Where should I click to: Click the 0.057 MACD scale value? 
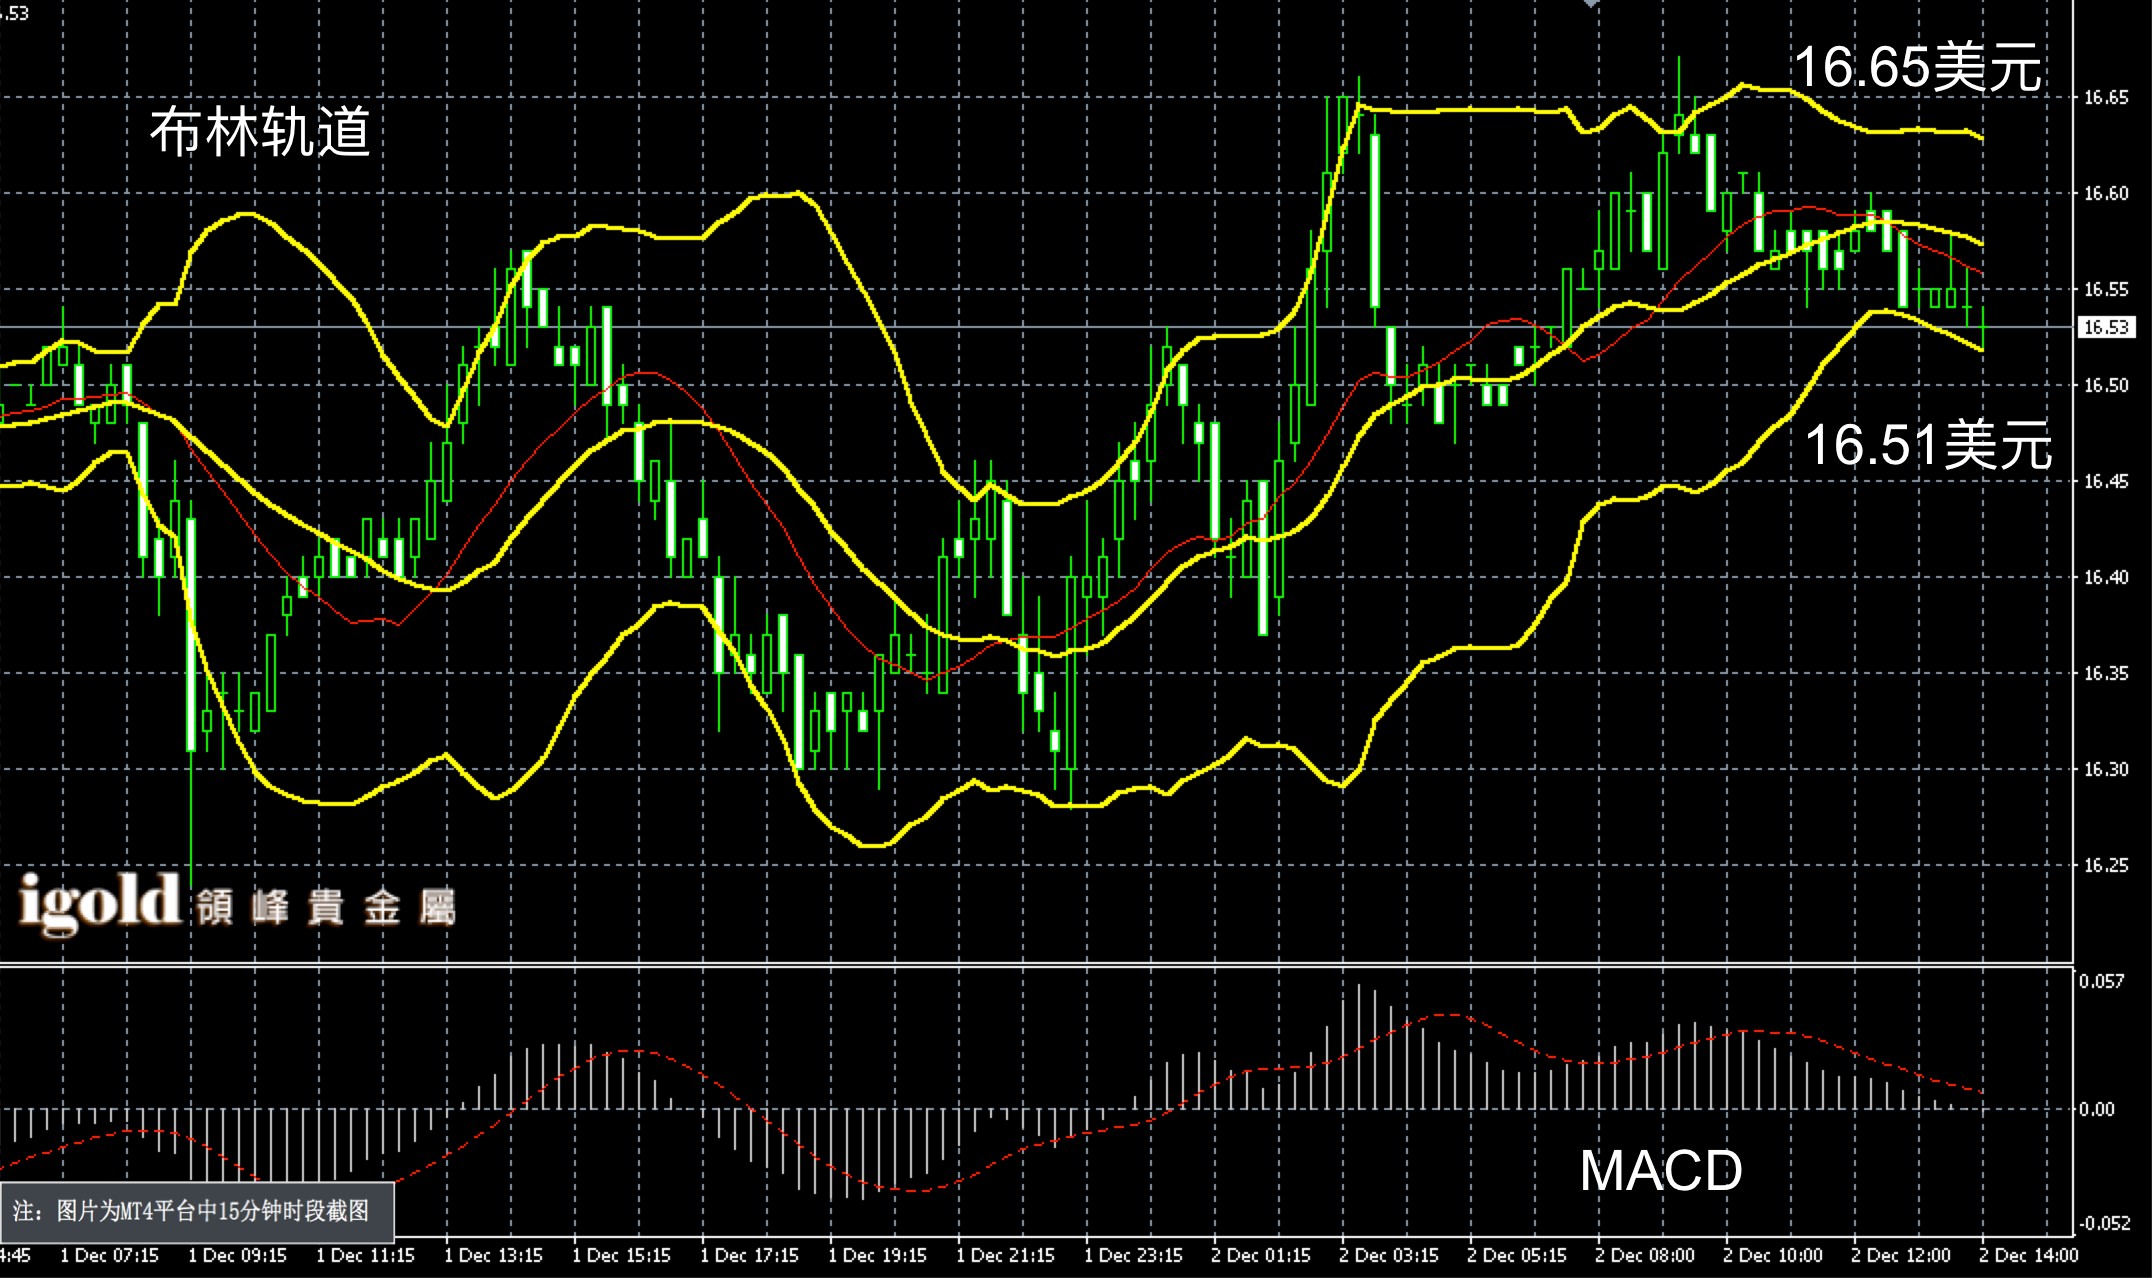pyautogui.click(x=2102, y=981)
